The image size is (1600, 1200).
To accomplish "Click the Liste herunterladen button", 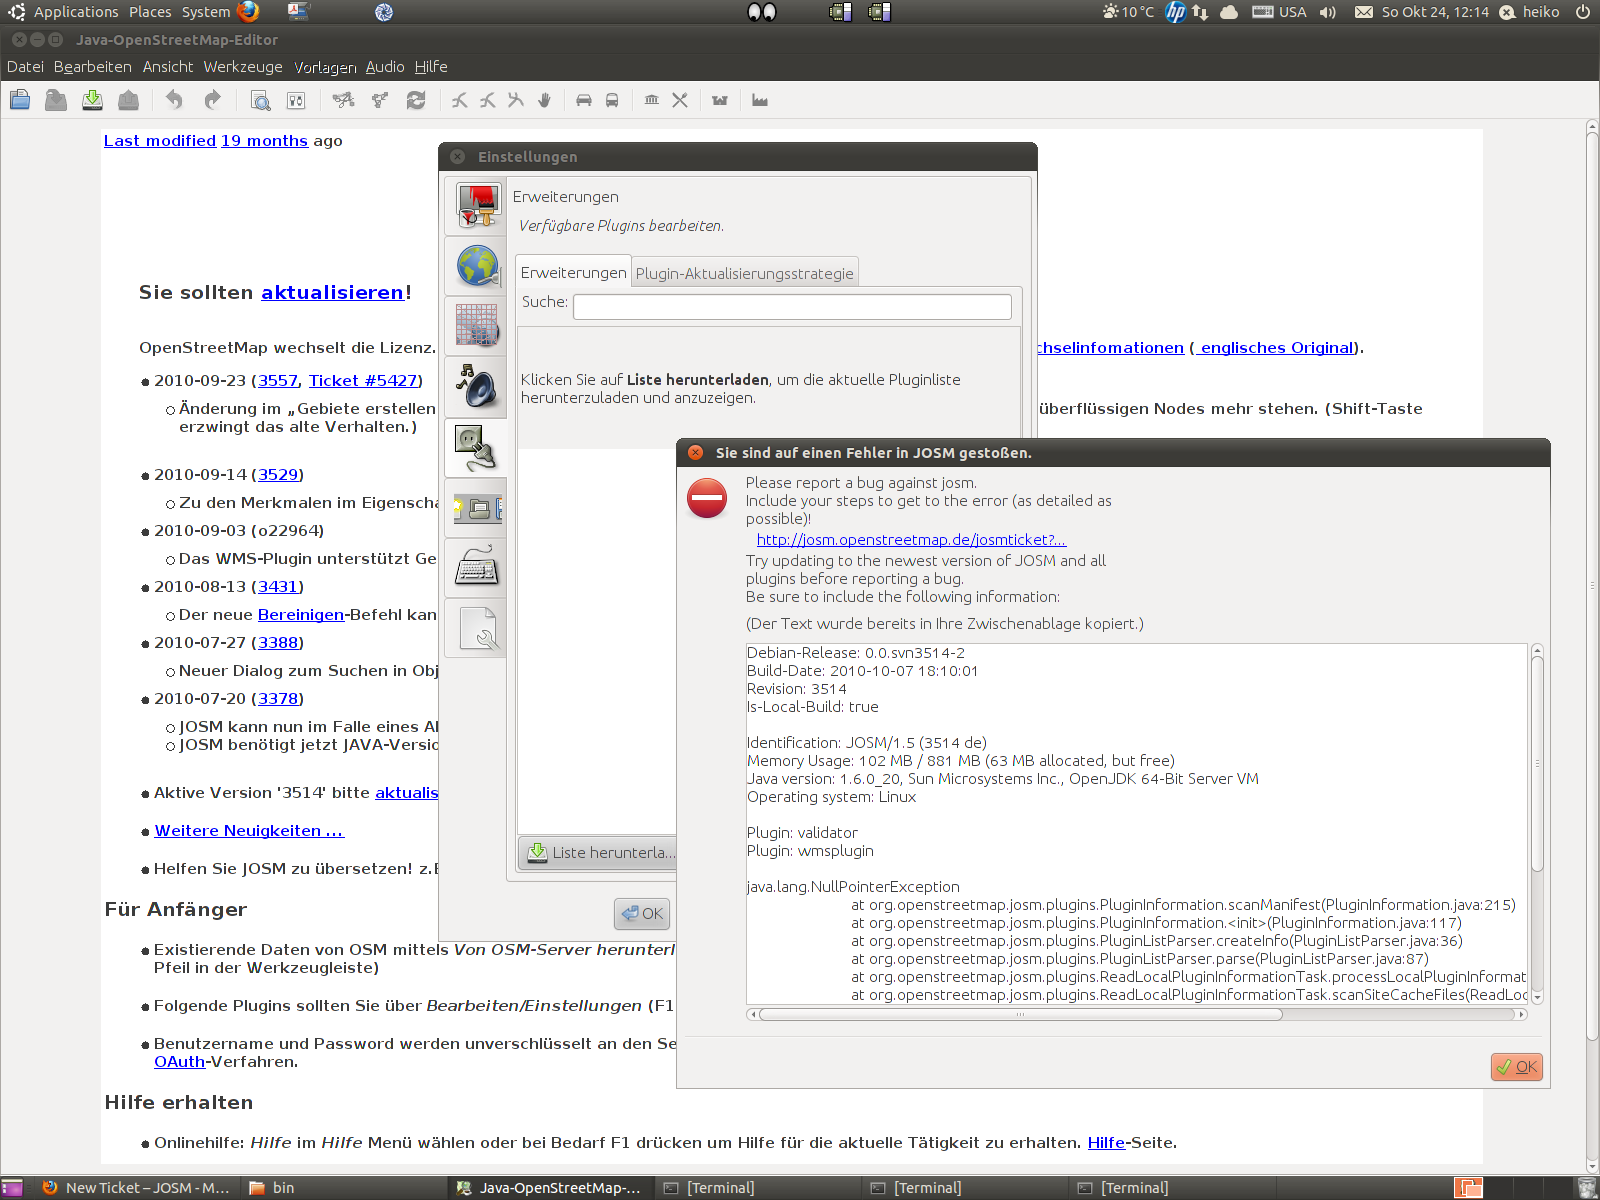I will coord(600,852).
